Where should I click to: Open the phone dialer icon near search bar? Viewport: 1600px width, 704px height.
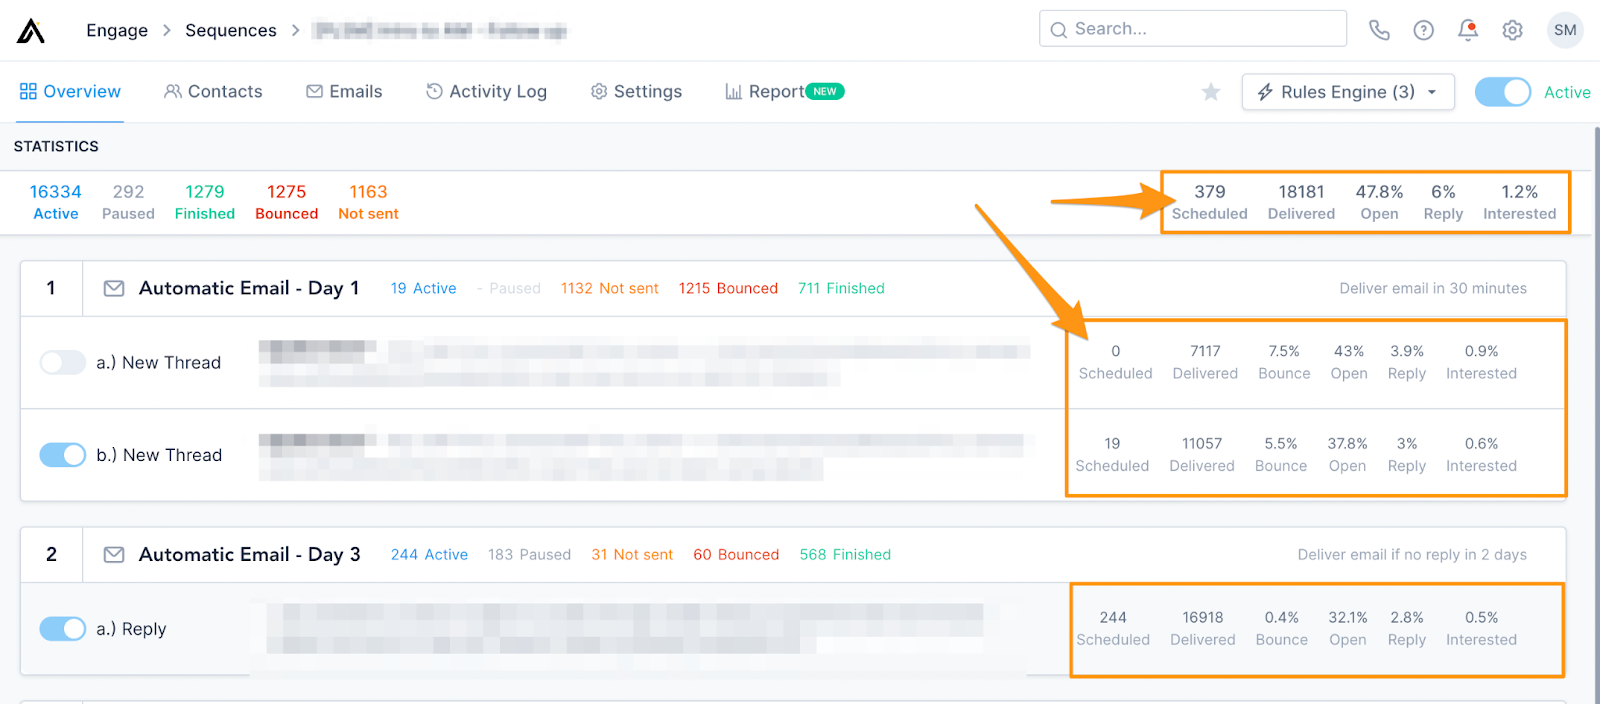point(1379,30)
